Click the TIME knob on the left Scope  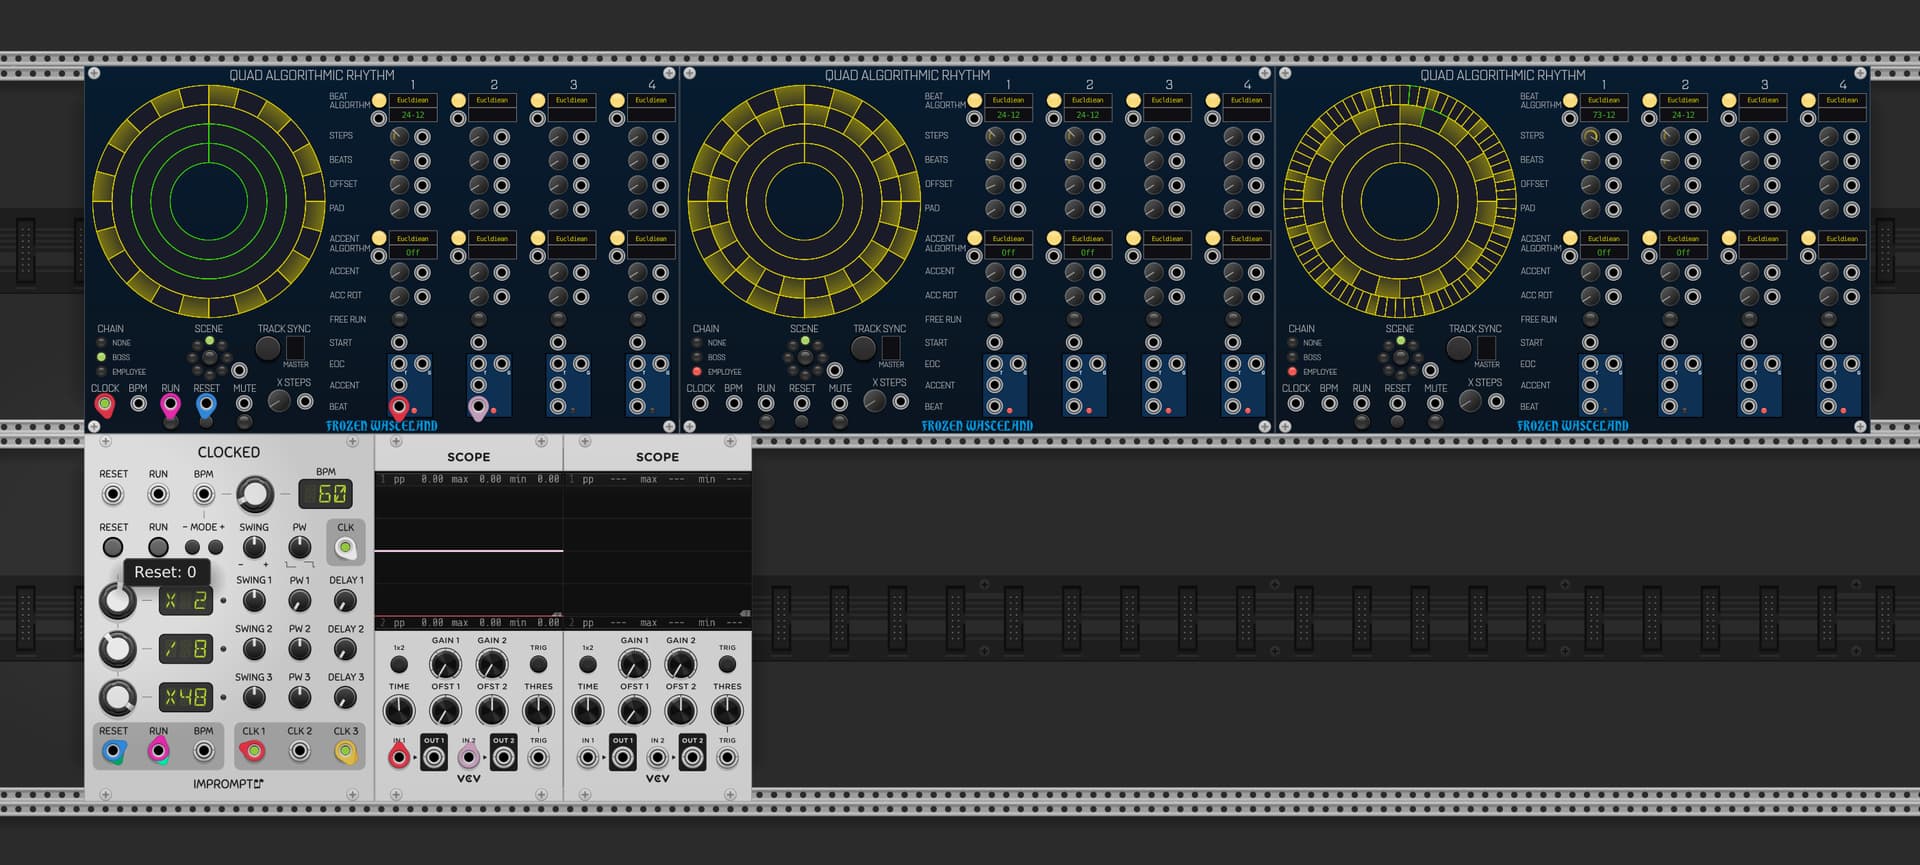399,711
